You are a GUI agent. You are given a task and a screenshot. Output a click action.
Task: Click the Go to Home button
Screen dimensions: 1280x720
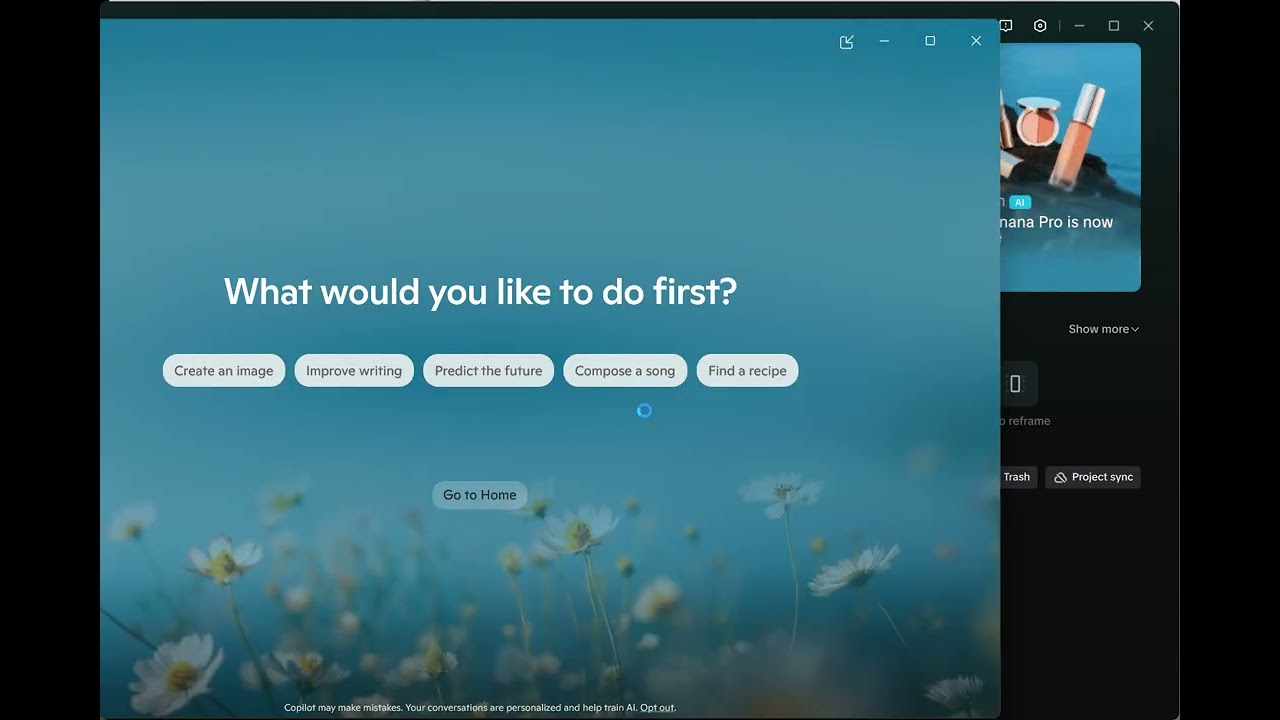[x=480, y=495]
